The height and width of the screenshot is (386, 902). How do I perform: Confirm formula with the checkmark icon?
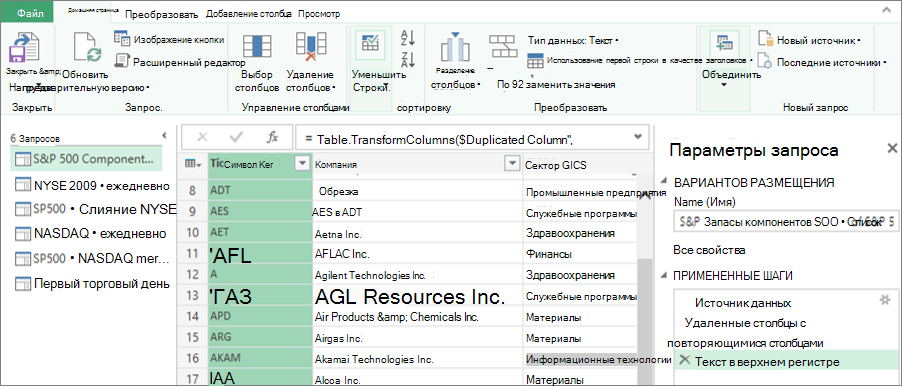click(x=236, y=137)
